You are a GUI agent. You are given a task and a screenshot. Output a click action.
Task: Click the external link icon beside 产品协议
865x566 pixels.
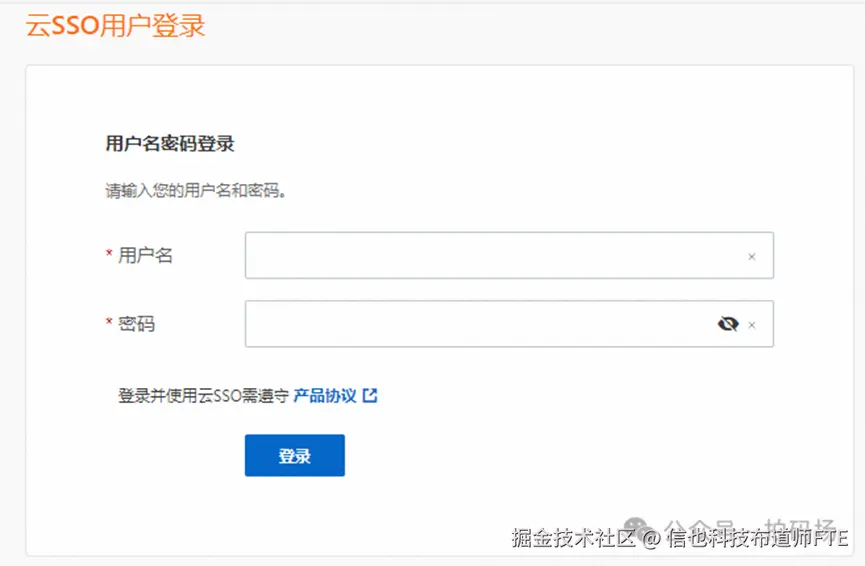click(x=370, y=395)
